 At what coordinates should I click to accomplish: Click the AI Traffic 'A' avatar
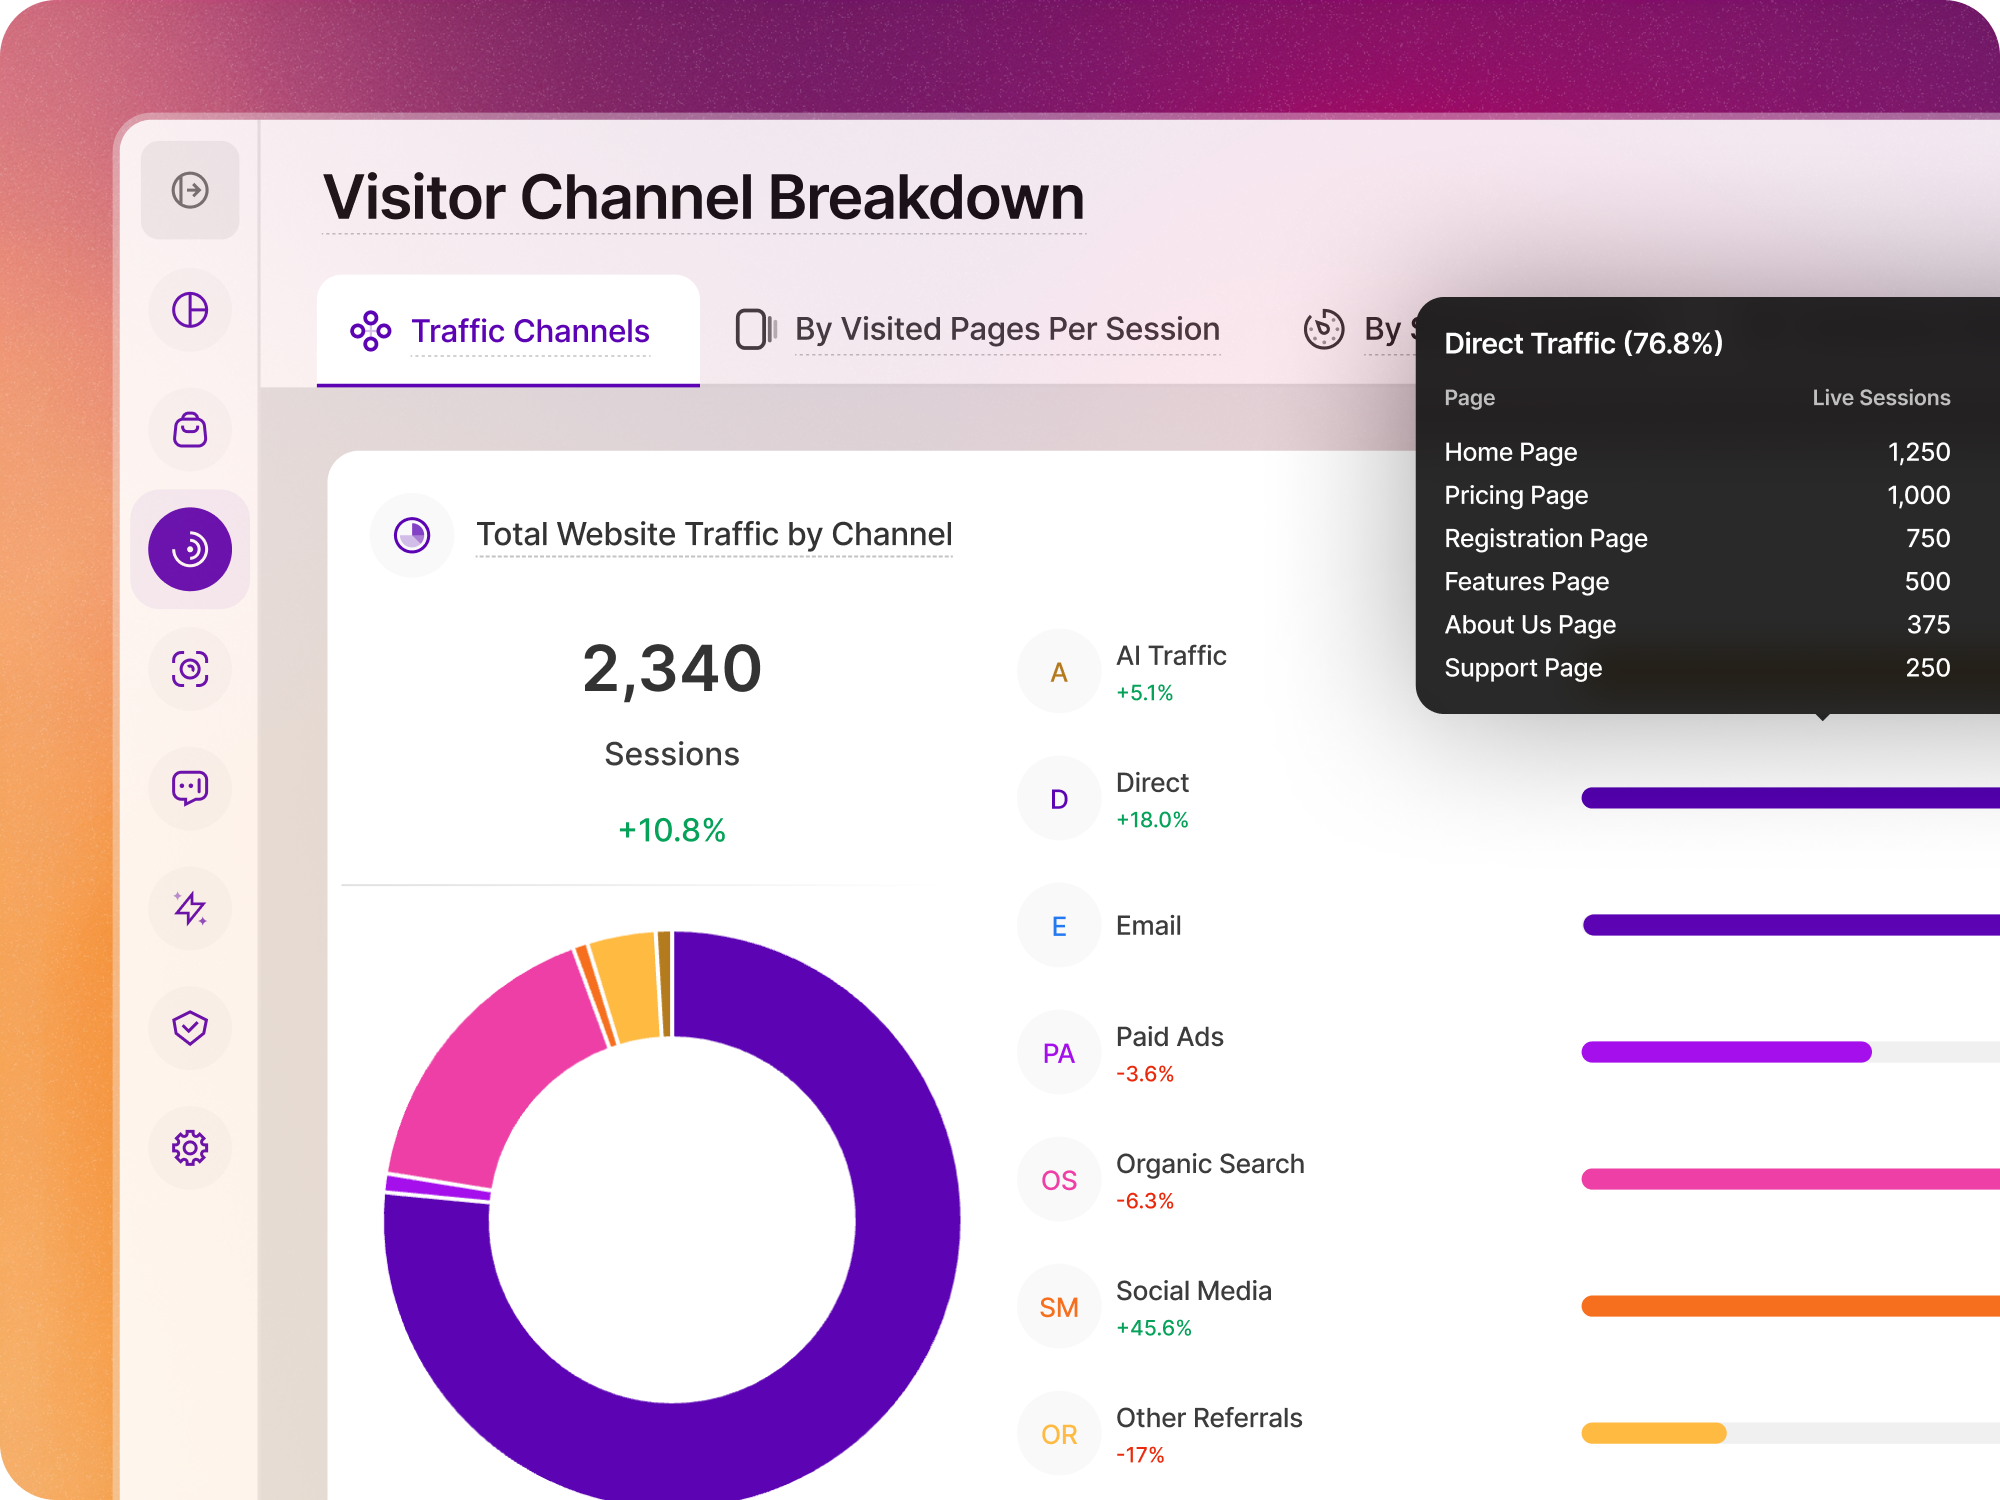click(x=1059, y=672)
